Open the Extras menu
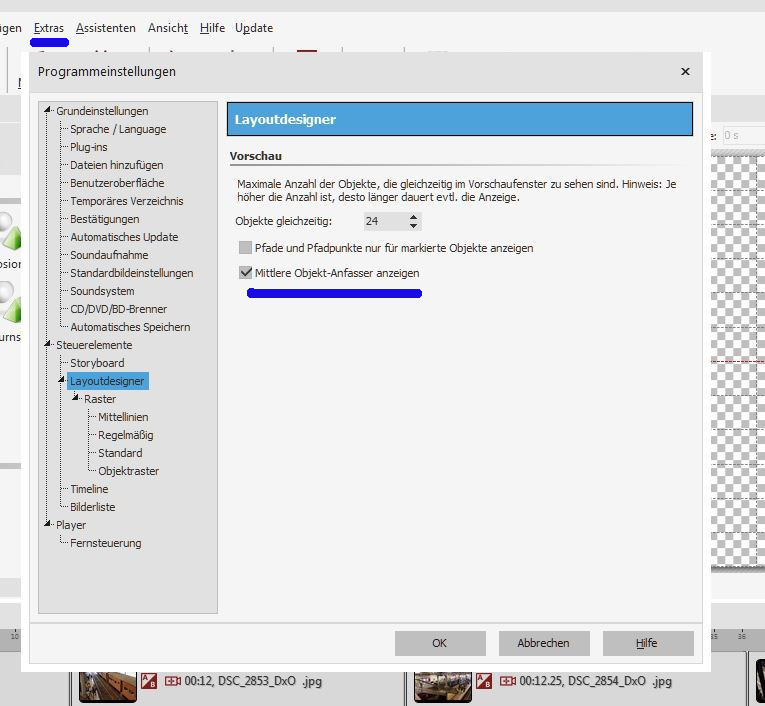This screenshot has width=765, height=706. [48, 28]
